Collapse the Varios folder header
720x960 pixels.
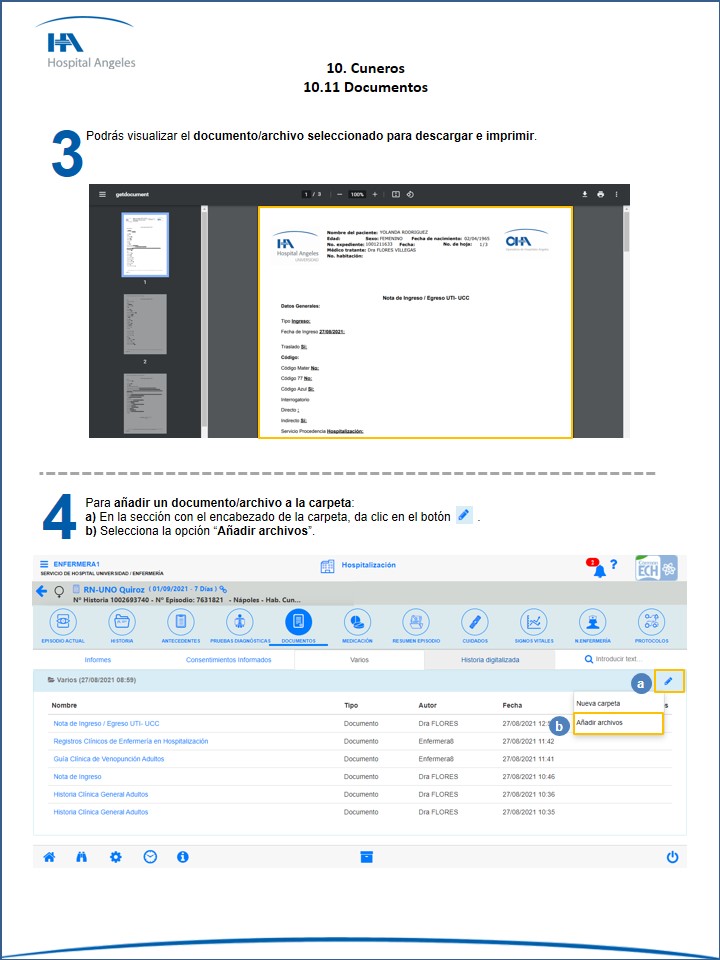(x=92, y=681)
